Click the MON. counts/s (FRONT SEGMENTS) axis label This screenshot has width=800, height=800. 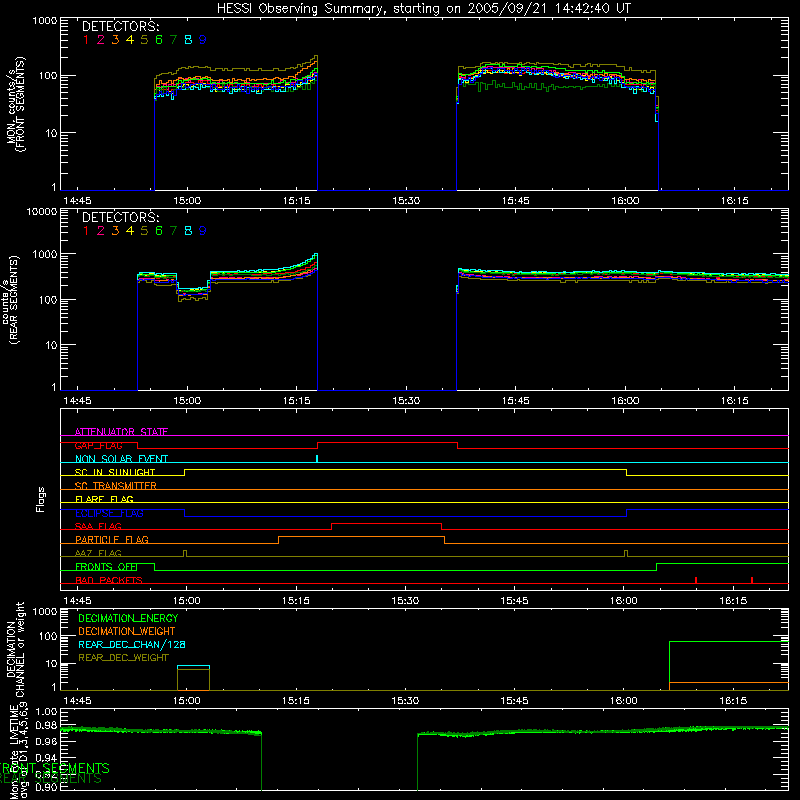tap(15, 105)
